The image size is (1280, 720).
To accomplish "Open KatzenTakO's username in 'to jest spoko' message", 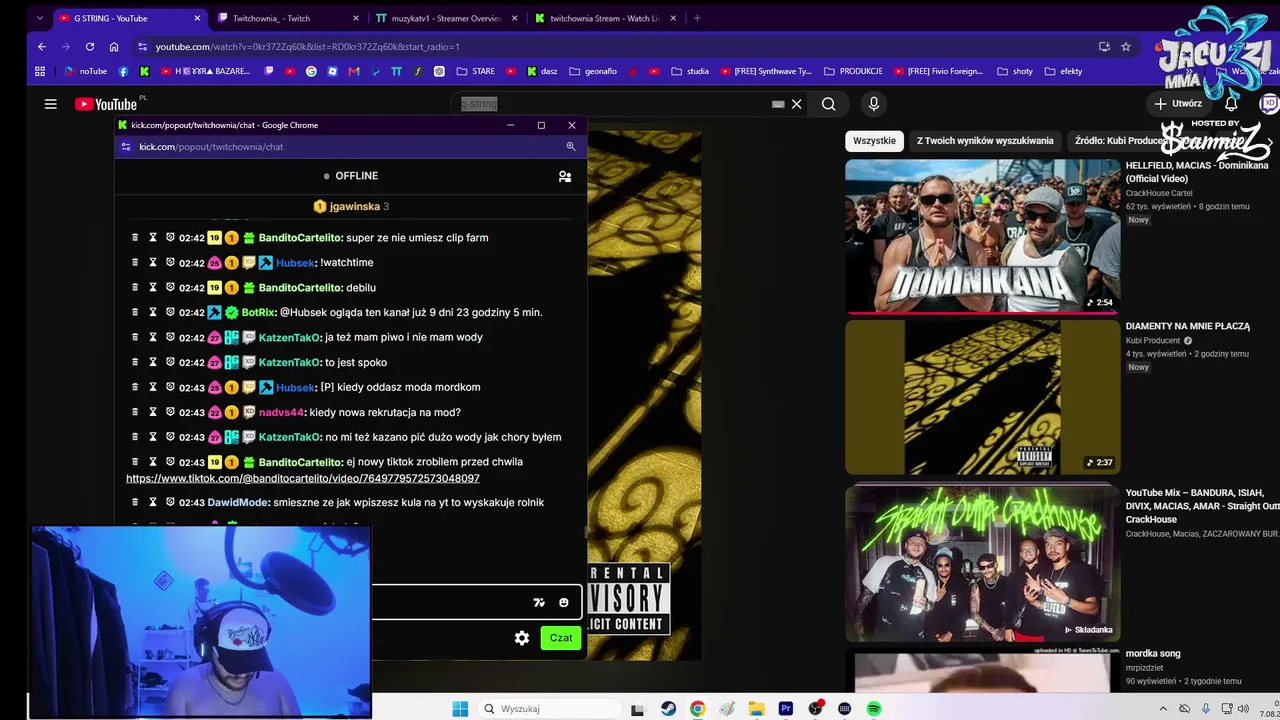I will click(290, 362).
